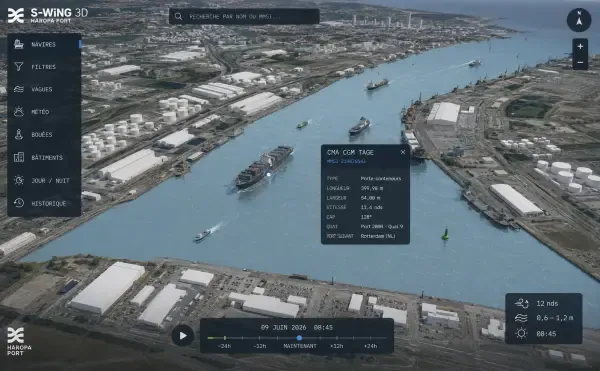Zoom in with the plus button

[x=580, y=46]
